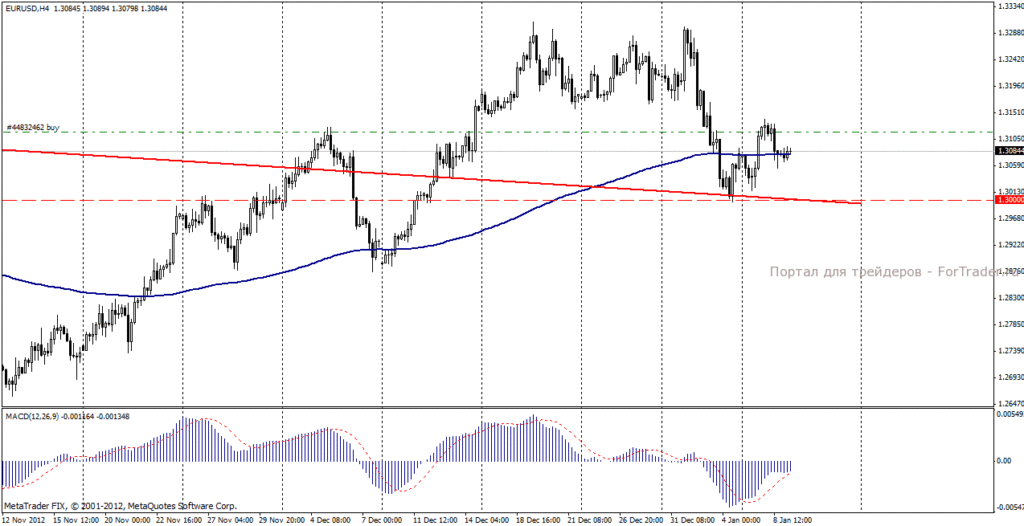This screenshot has height=526, width=1024.
Task: Select the 12 Nov 2012 date label
Action: point(22,520)
